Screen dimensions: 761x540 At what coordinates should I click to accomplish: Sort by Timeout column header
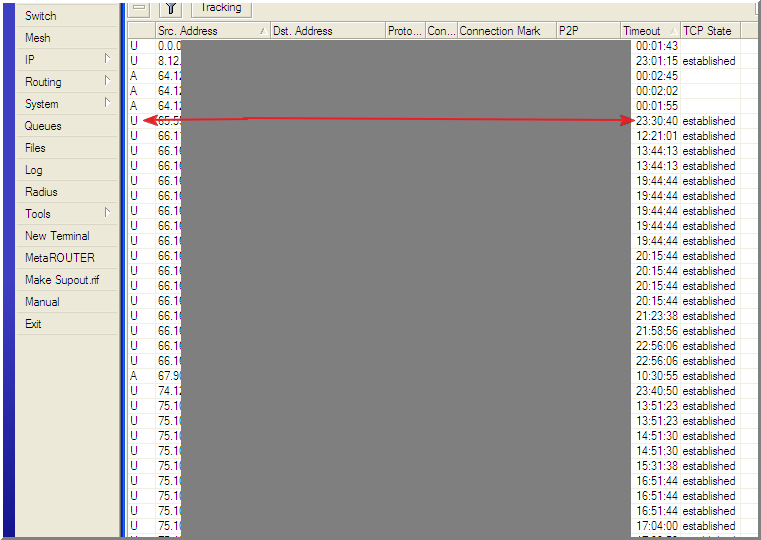pyautogui.click(x=650, y=31)
